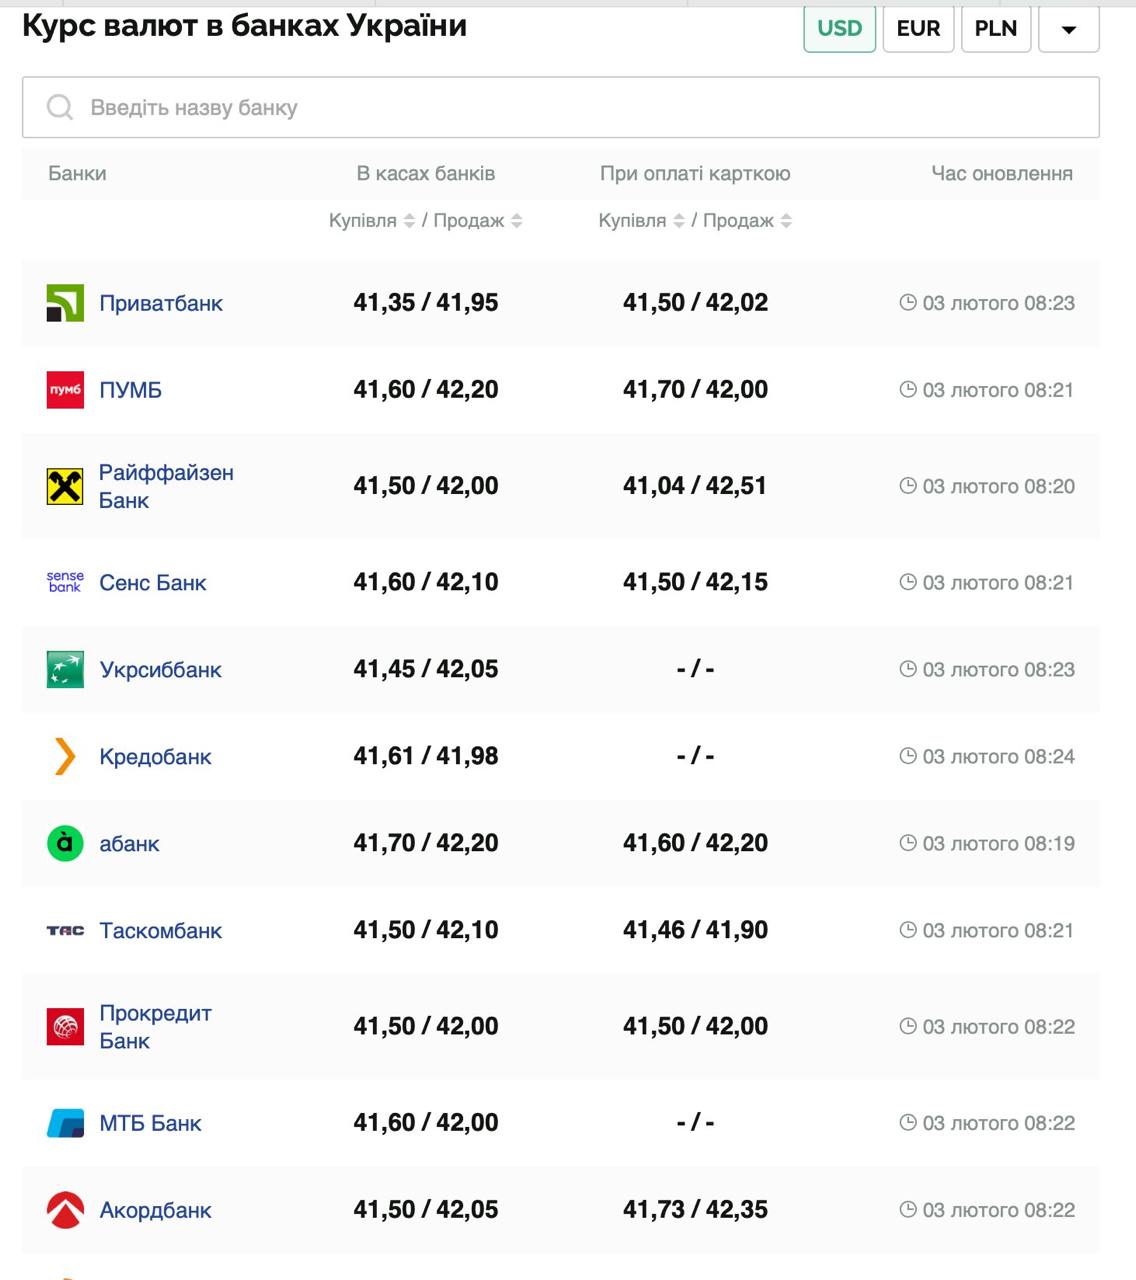This screenshot has height=1280, width=1136.
Task: Focus the bank name search field
Action: click(x=560, y=107)
